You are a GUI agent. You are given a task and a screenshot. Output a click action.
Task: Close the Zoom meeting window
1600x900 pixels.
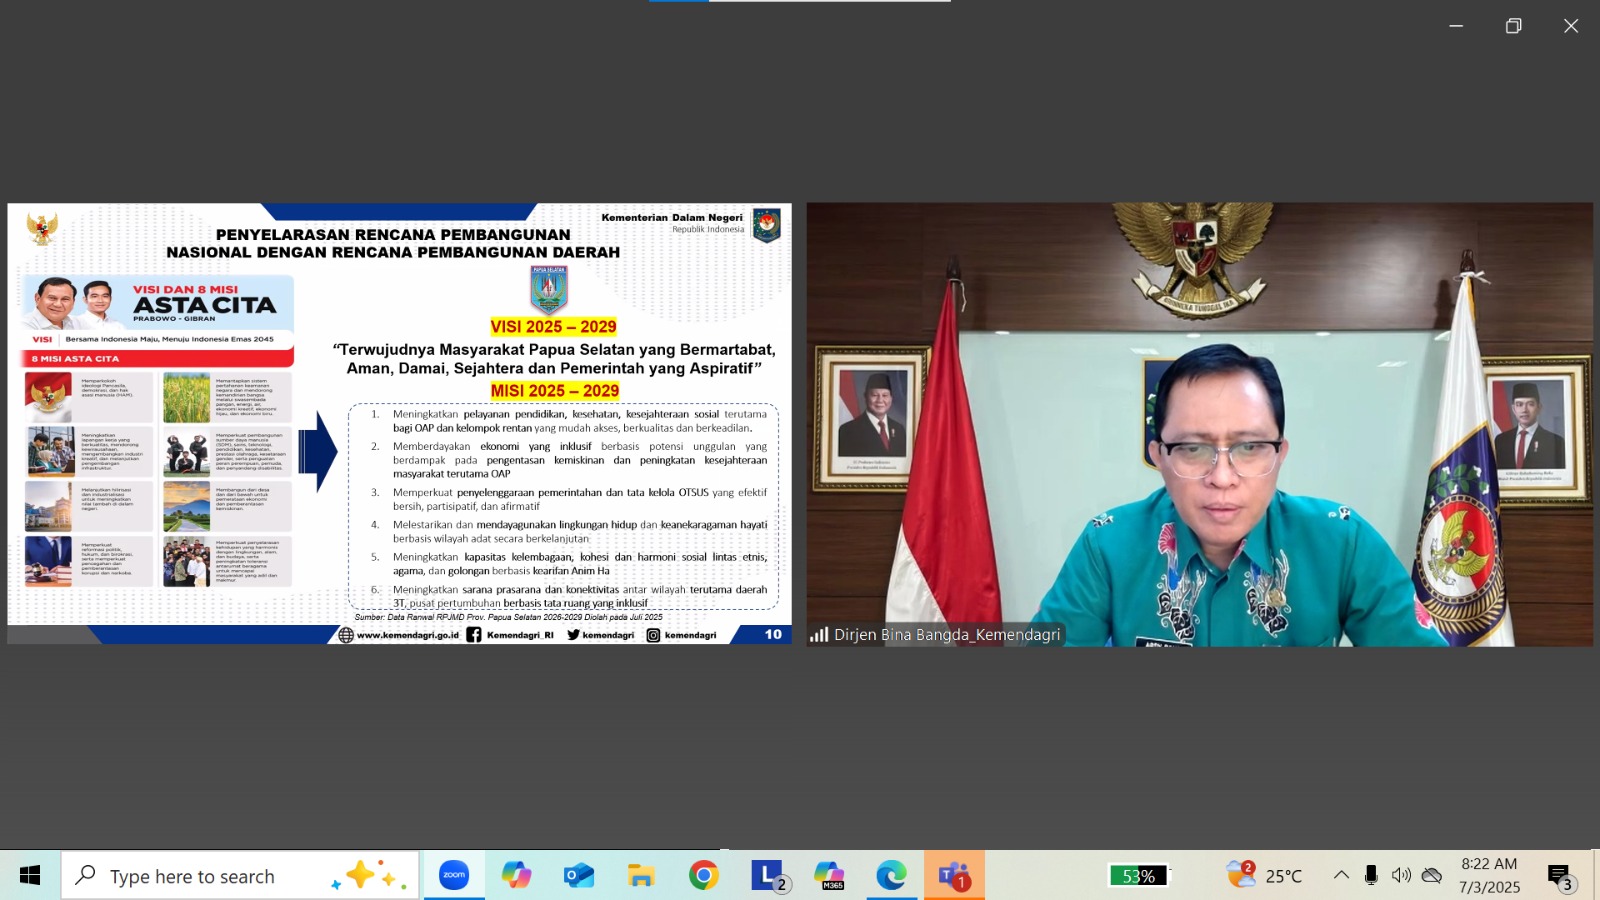point(1571,26)
